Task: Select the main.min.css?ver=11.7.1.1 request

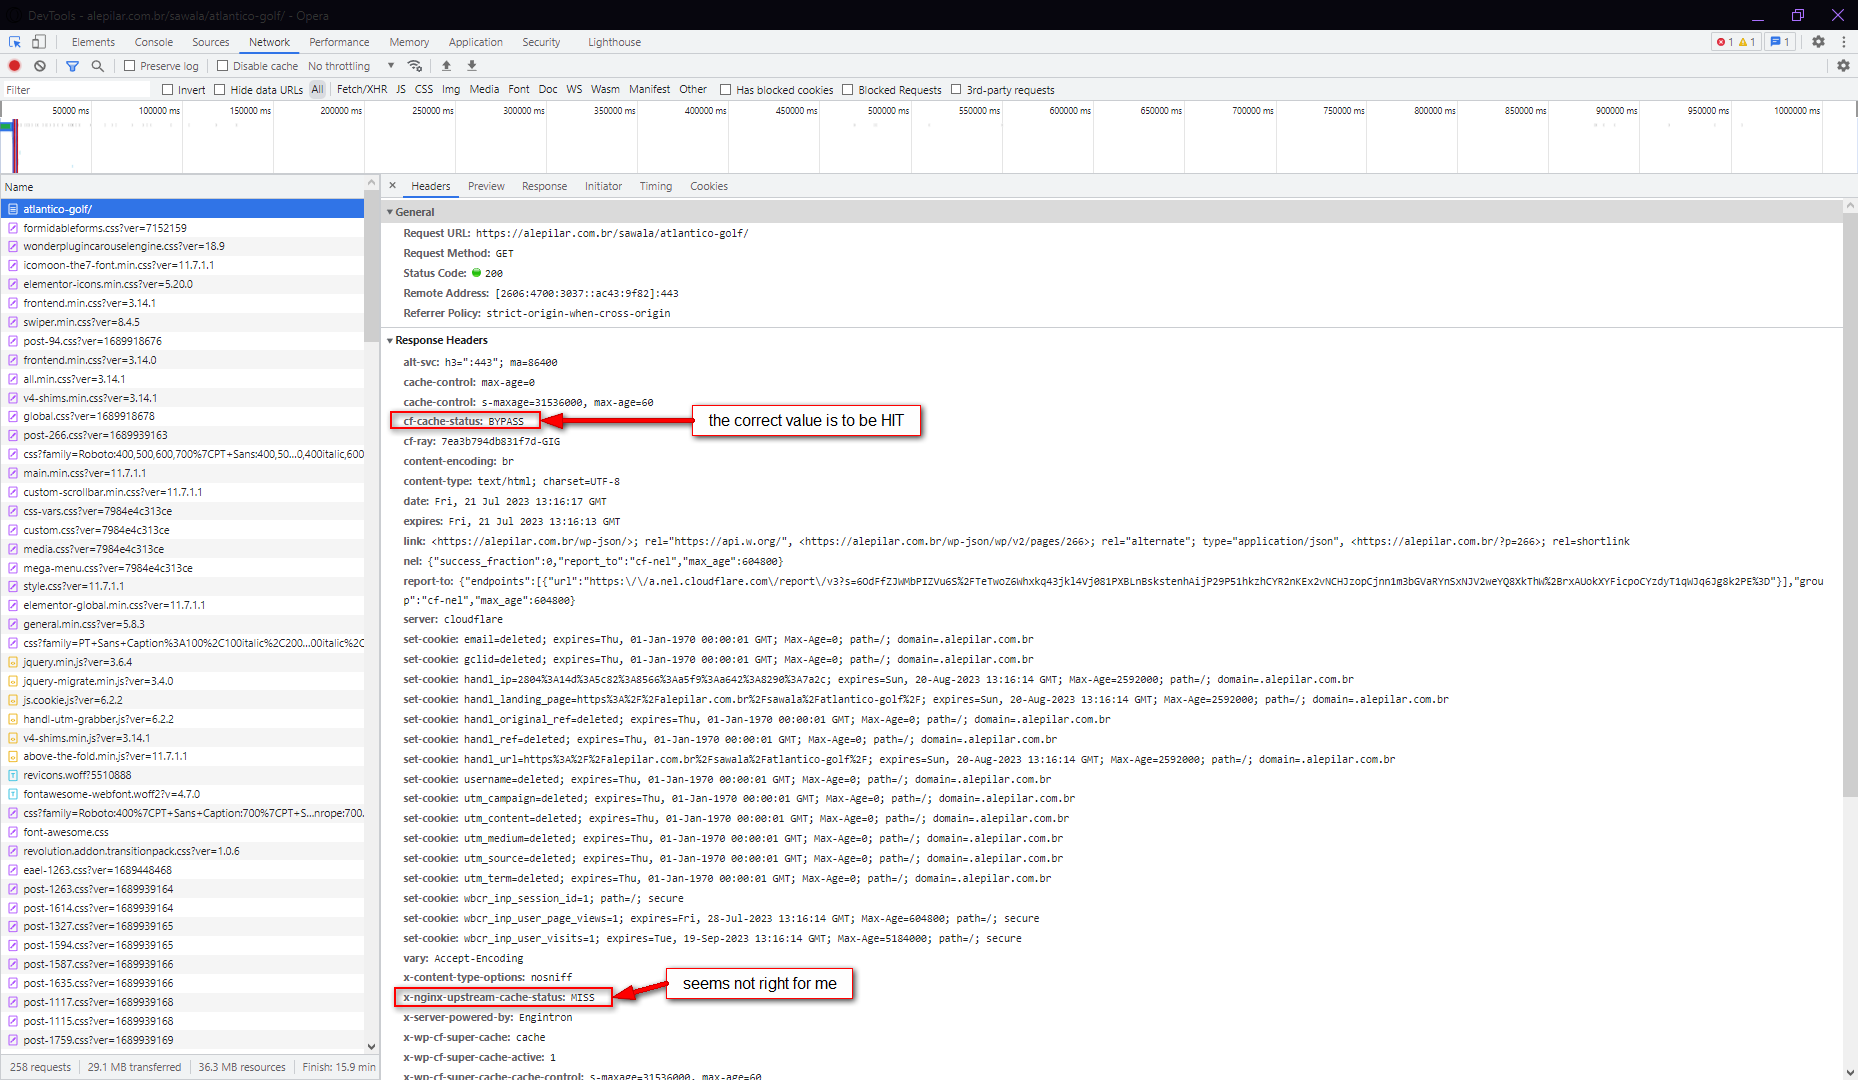Action: [182, 473]
